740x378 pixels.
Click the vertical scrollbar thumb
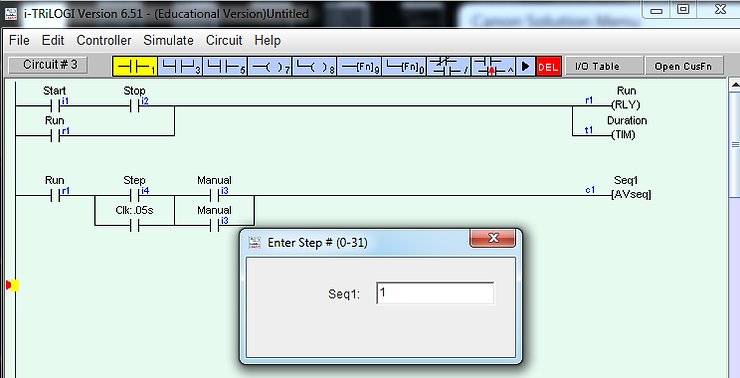tap(735, 144)
